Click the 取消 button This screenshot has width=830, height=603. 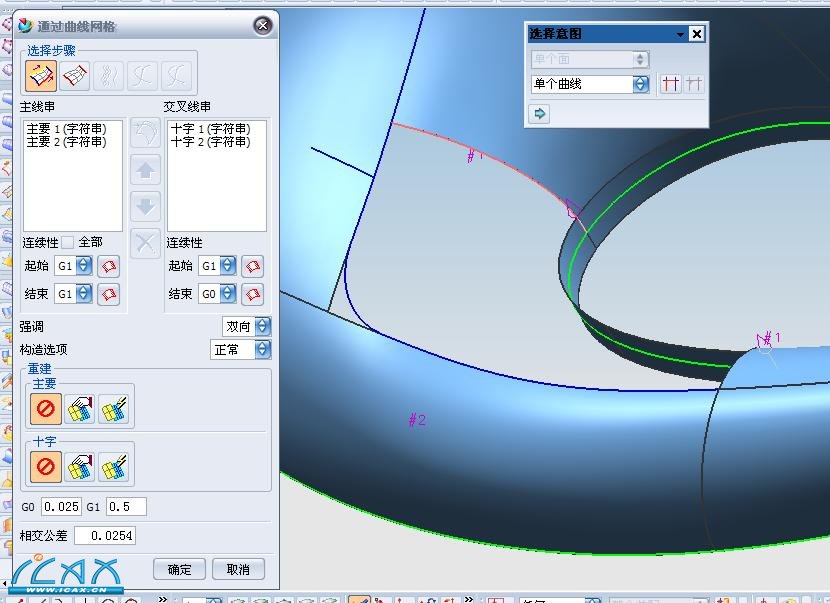point(238,569)
